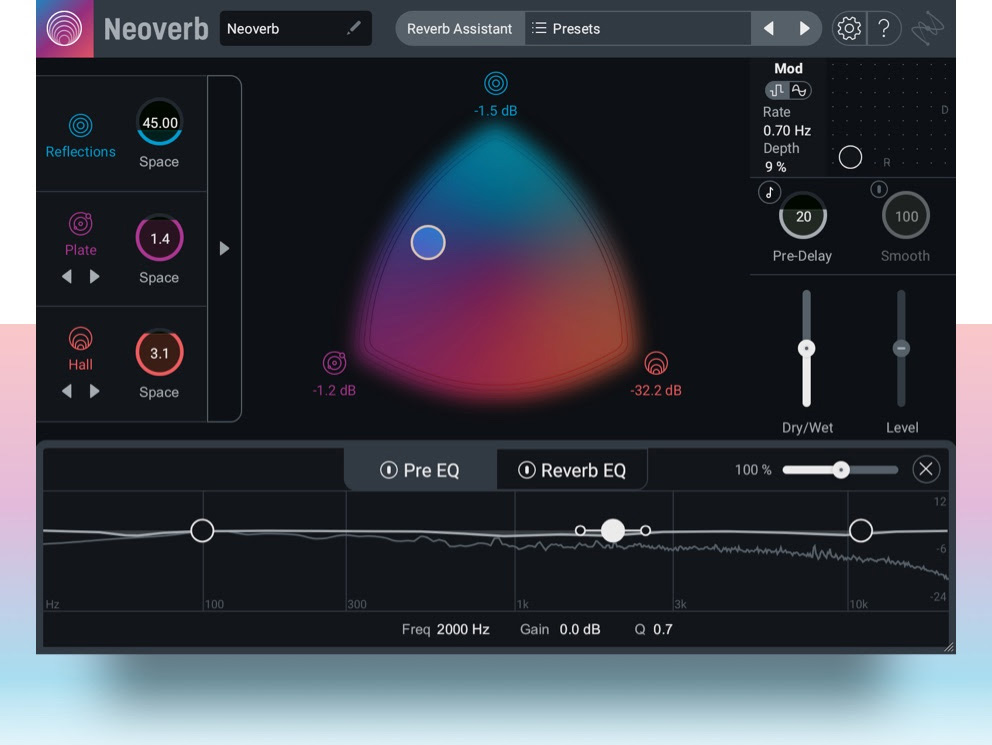992x745 pixels.
Task: Toggle the Smooth power button
Action: (x=879, y=188)
